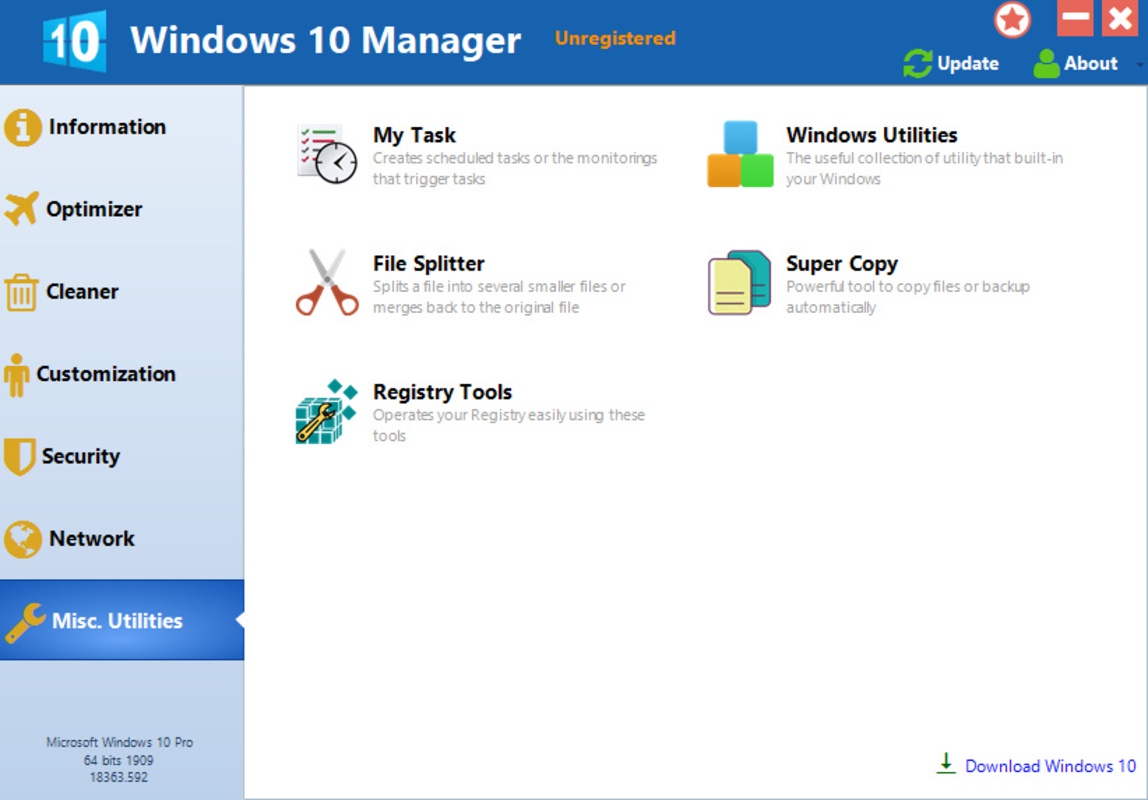This screenshot has height=800, width=1148.
Task: Minimize the Windows 10 Manager window
Action: coord(1074,19)
